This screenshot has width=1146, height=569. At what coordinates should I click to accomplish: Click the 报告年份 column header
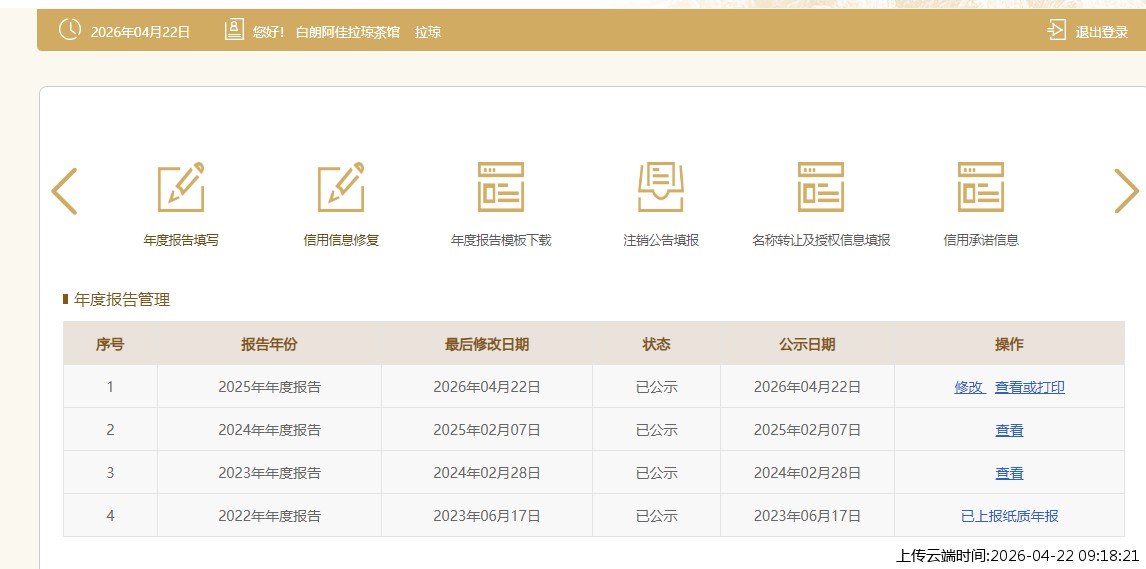tap(269, 344)
